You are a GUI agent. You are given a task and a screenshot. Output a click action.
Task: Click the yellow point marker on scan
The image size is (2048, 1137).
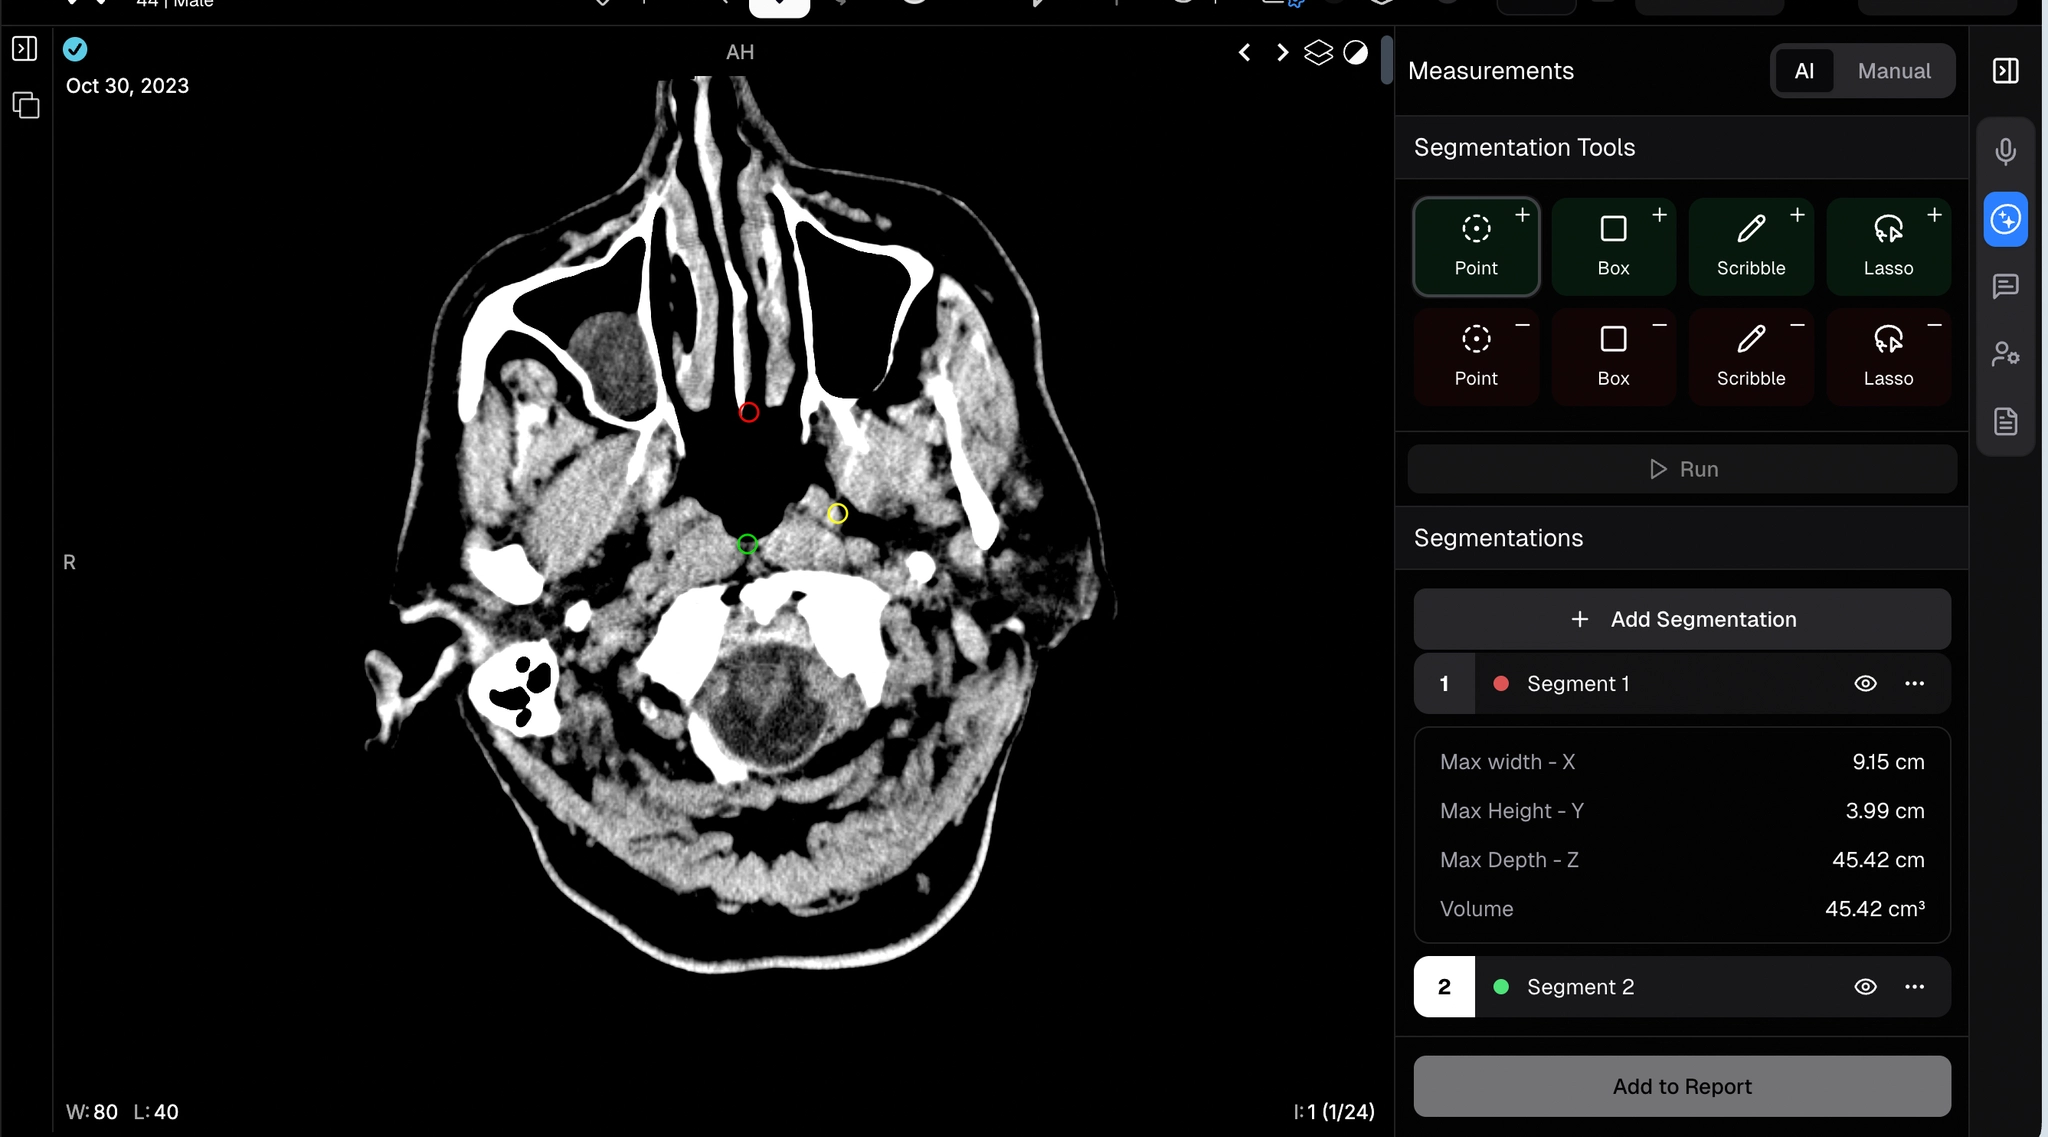click(x=838, y=513)
